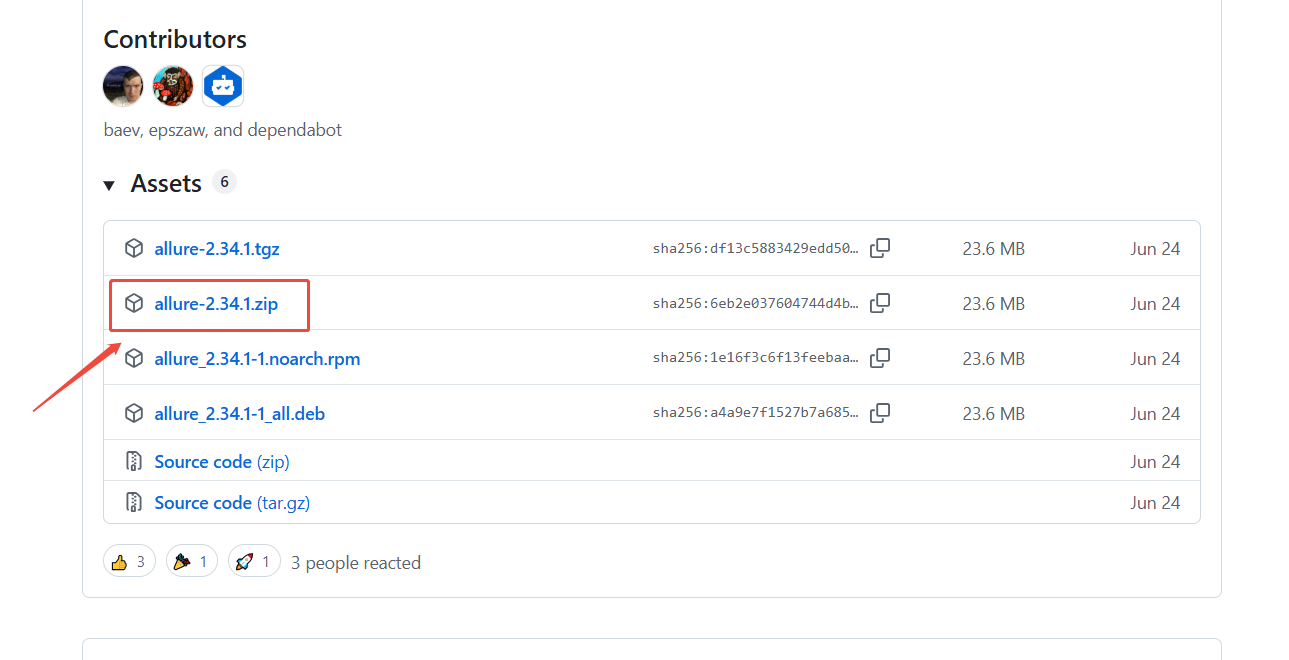Click the Jun 24 date of allure-2.34.1.zip
The image size is (1289, 660).
tap(1156, 304)
